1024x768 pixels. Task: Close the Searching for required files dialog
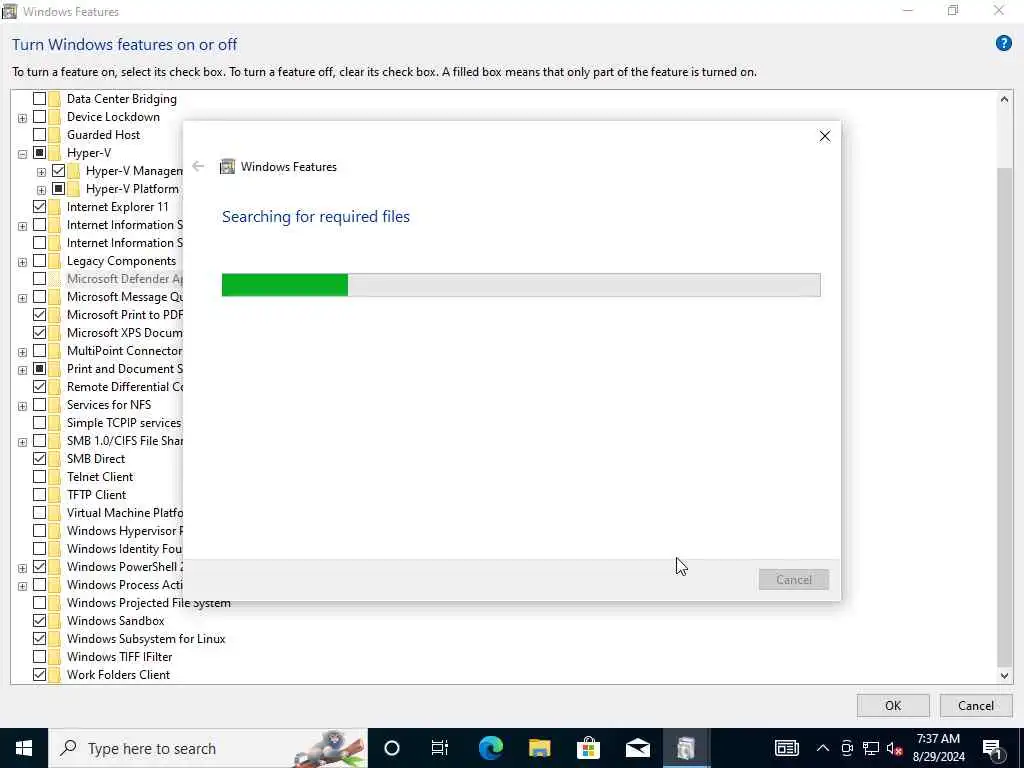(x=824, y=136)
